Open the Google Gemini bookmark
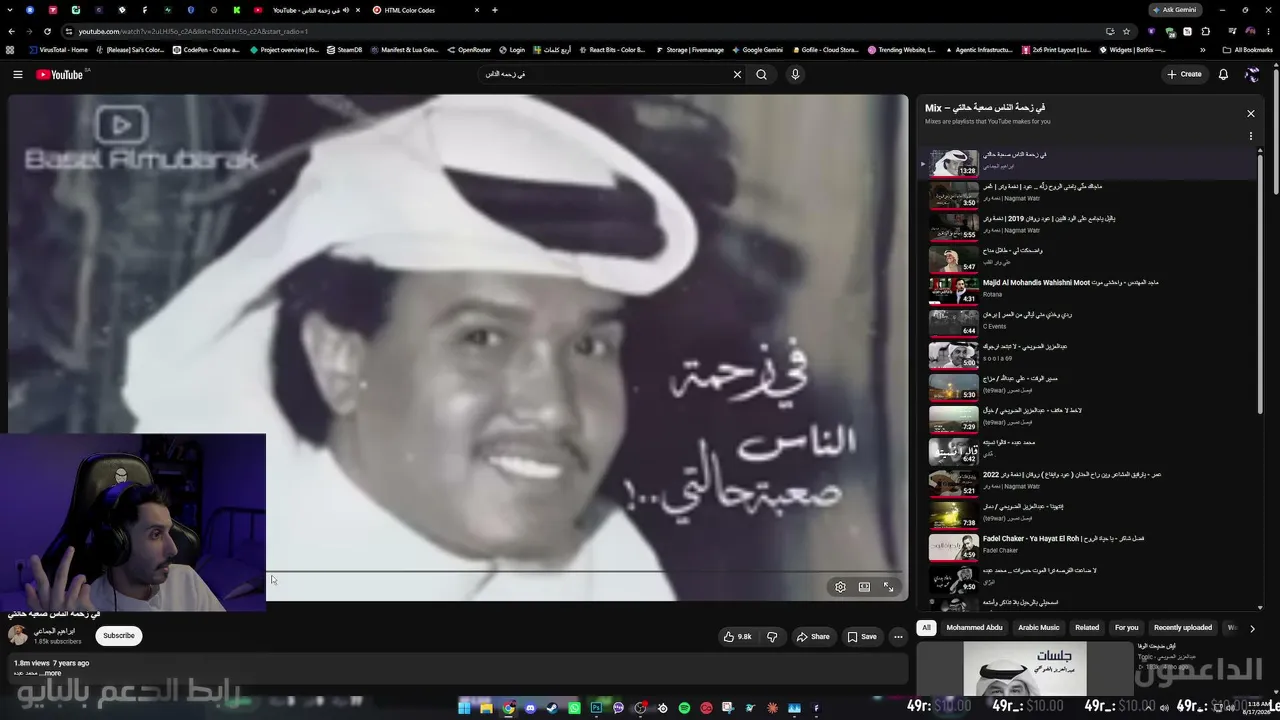Image resolution: width=1280 pixels, height=720 pixels. pyautogui.click(x=757, y=50)
